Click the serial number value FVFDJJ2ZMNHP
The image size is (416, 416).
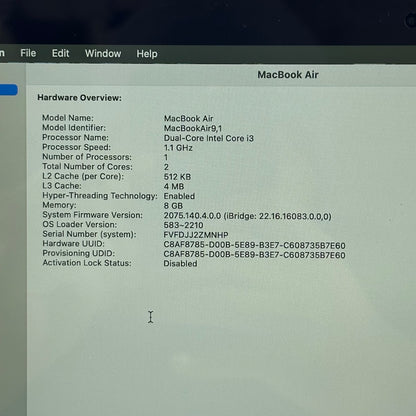click(x=196, y=235)
